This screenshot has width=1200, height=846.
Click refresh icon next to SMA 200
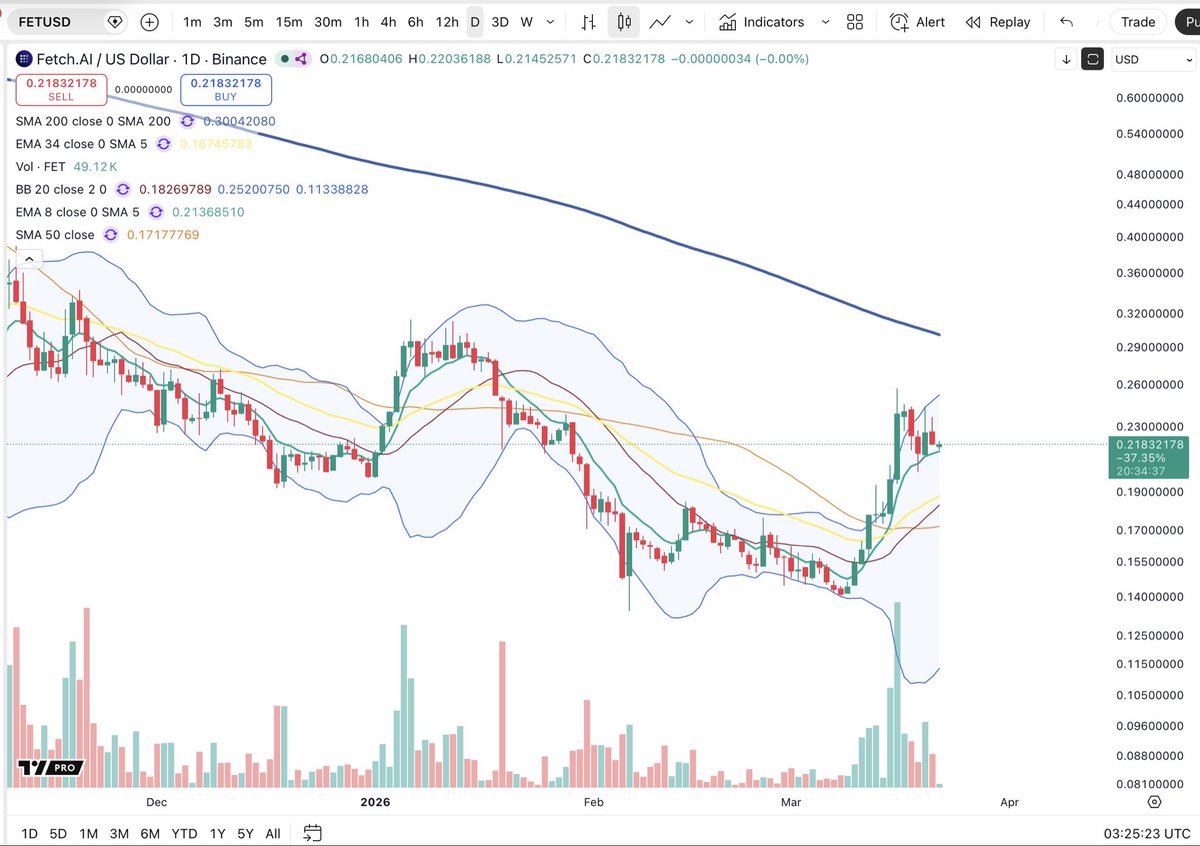[188, 121]
